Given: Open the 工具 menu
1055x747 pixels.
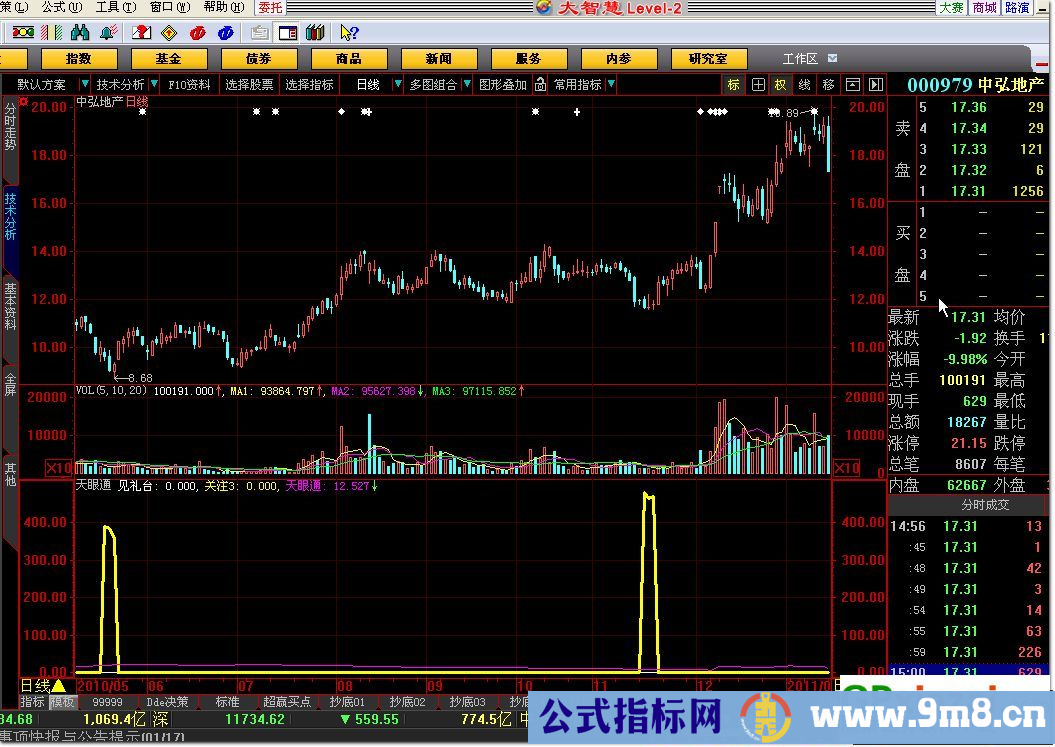Looking at the screenshot, I should pos(107,7).
